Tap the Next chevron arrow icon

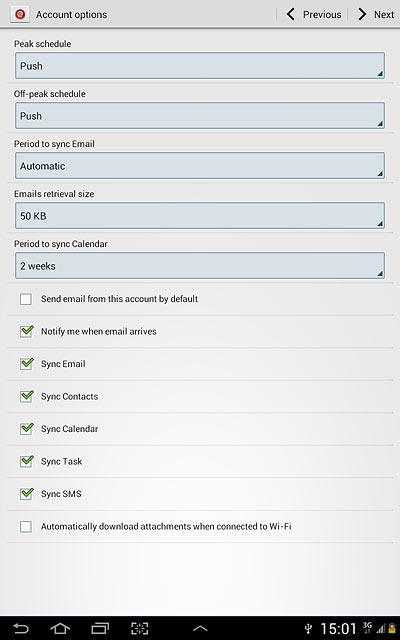[362, 14]
